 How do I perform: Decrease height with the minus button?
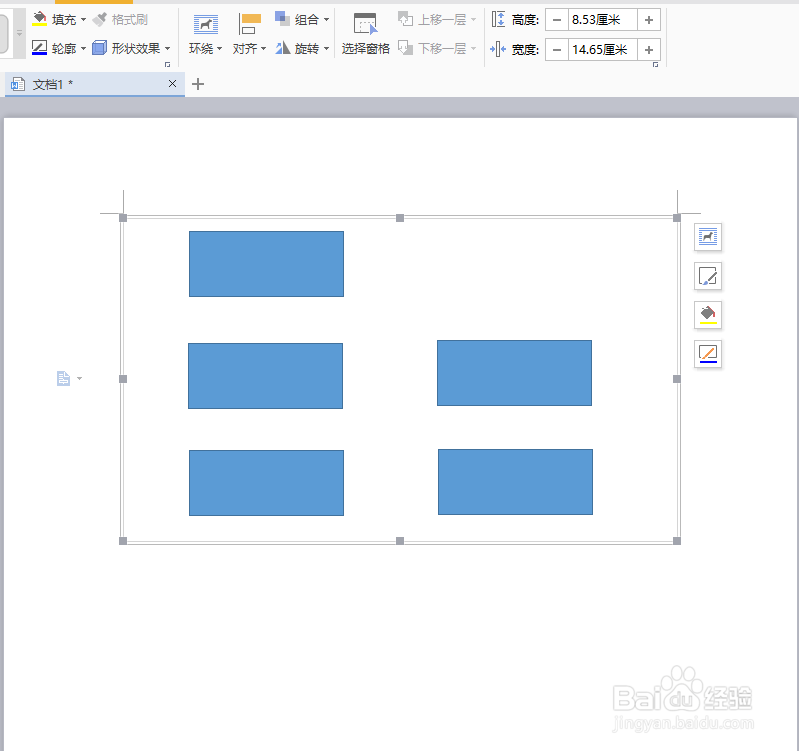(557, 20)
